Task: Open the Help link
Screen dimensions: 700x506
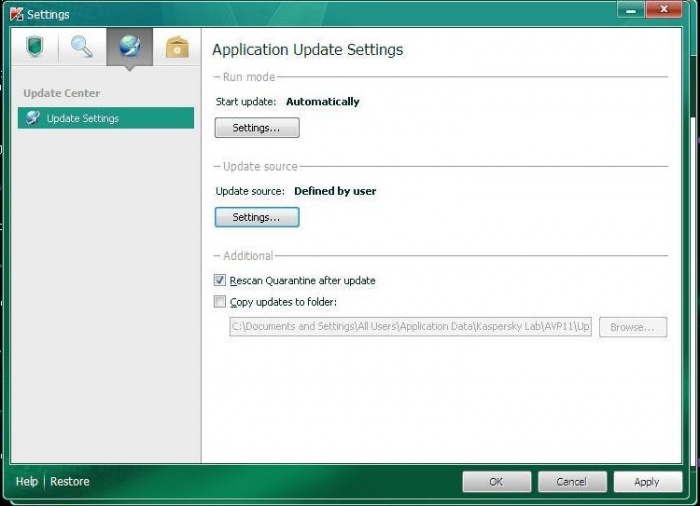Action: click(x=27, y=481)
